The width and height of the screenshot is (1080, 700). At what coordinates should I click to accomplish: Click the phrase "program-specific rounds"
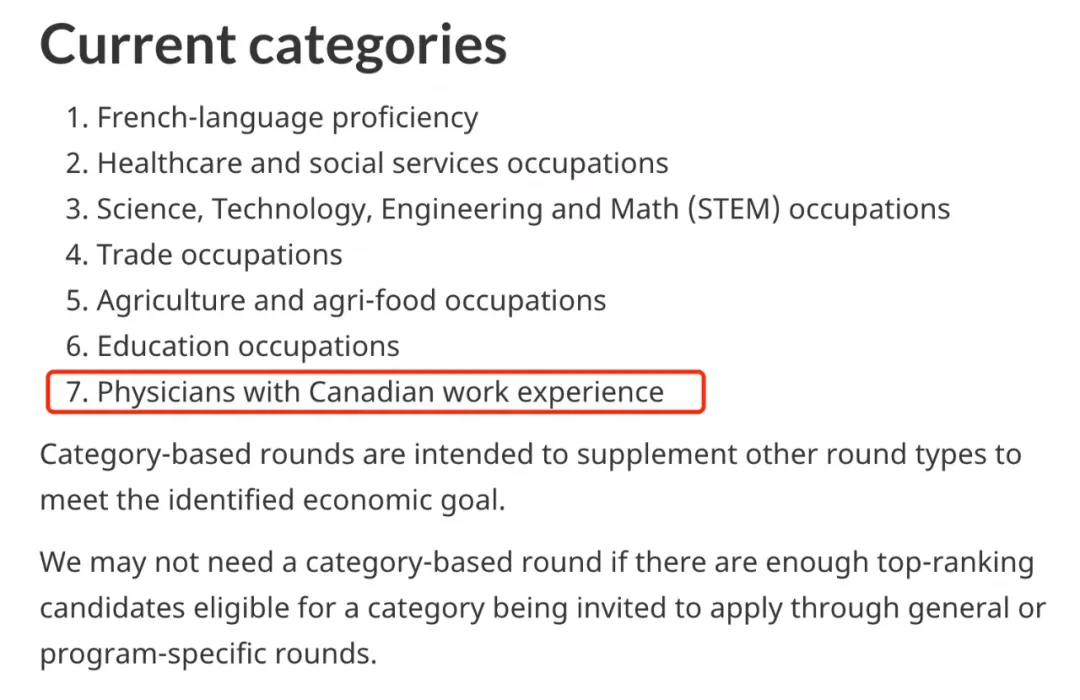(x=207, y=654)
